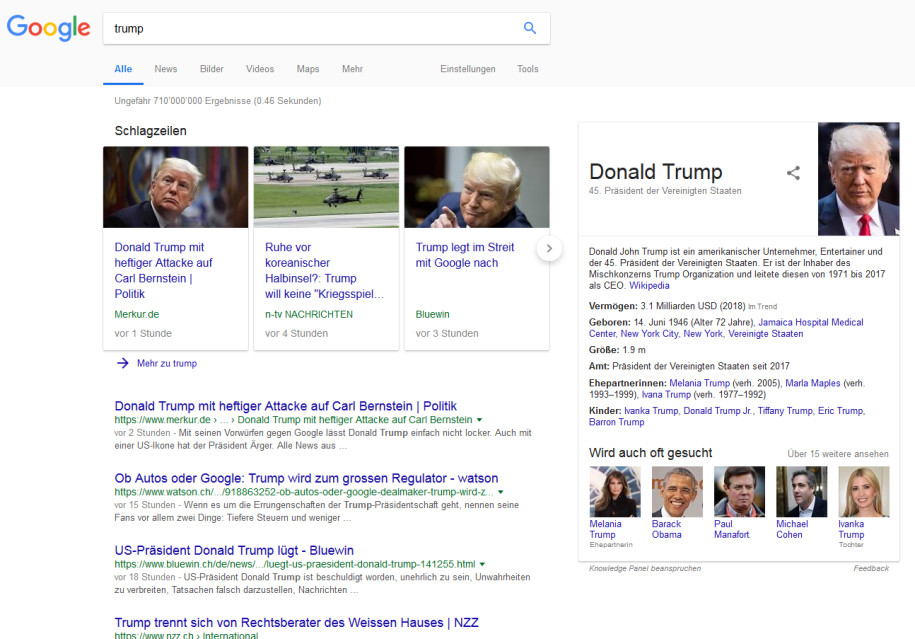The width and height of the screenshot is (915, 639).
Task: Click Donald Trump portrait in knowledge panel
Action: (x=858, y=179)
